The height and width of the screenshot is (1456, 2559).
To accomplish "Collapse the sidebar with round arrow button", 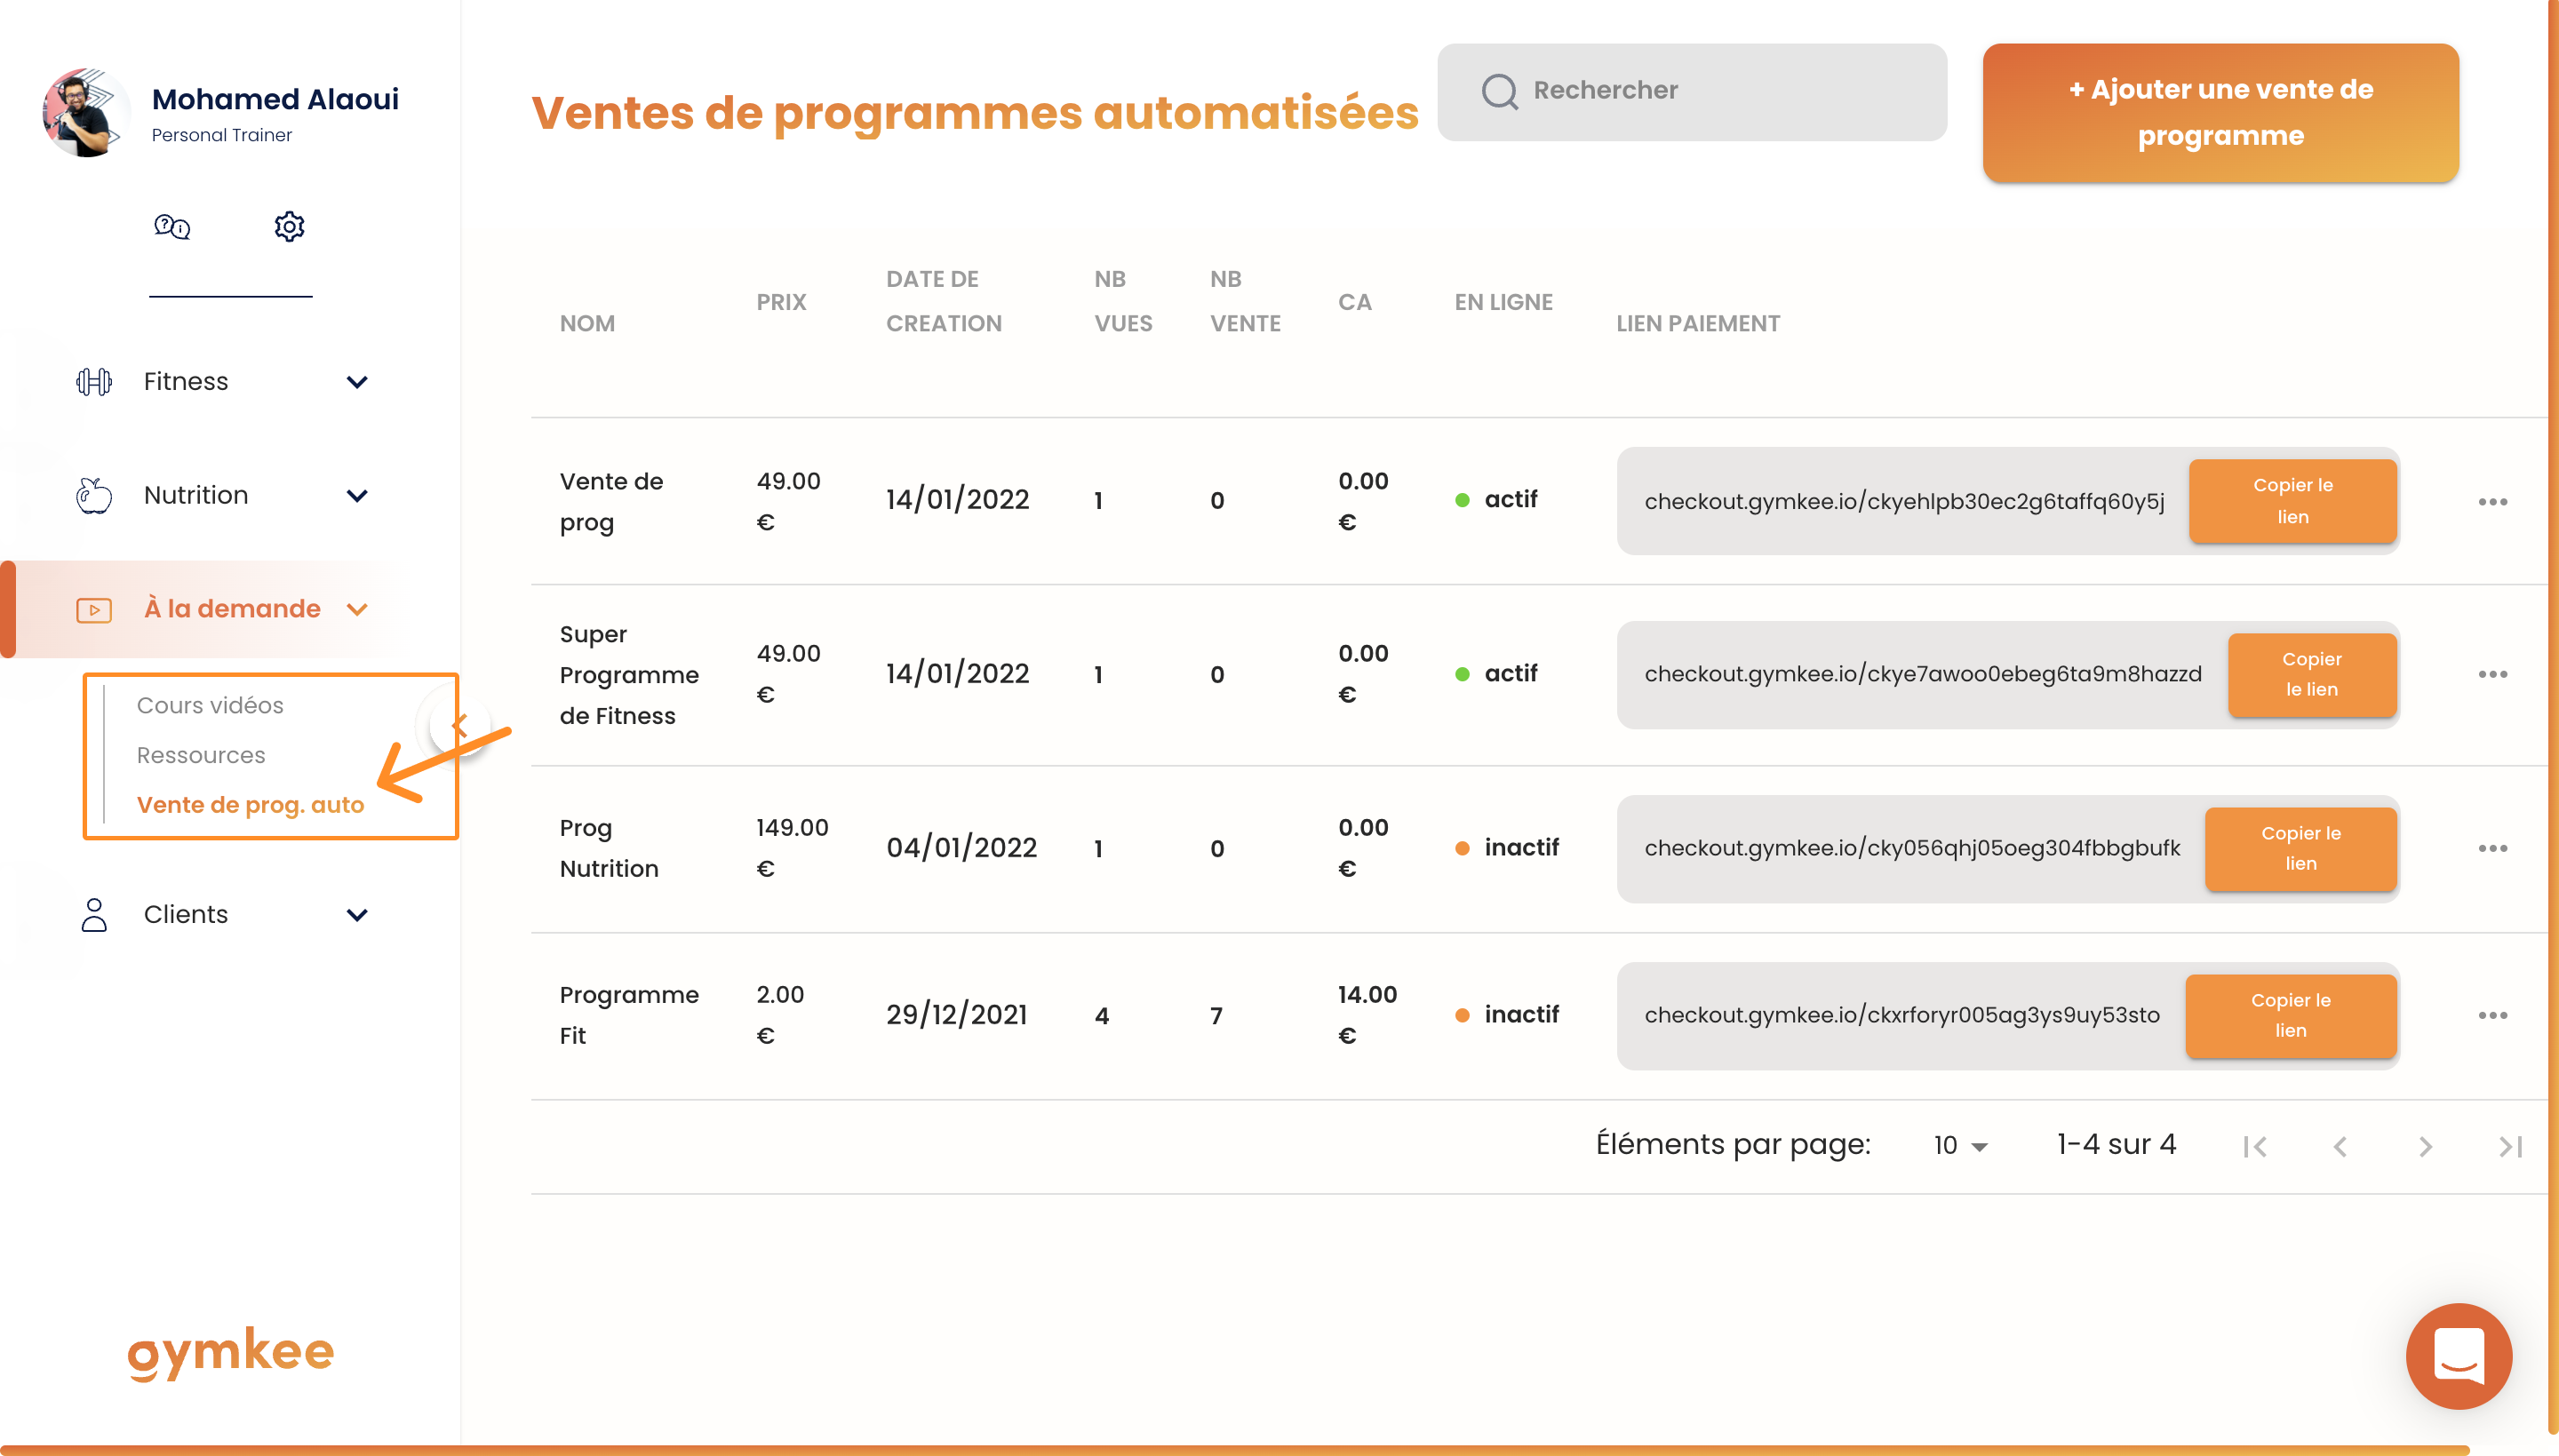I will [460, 725].
